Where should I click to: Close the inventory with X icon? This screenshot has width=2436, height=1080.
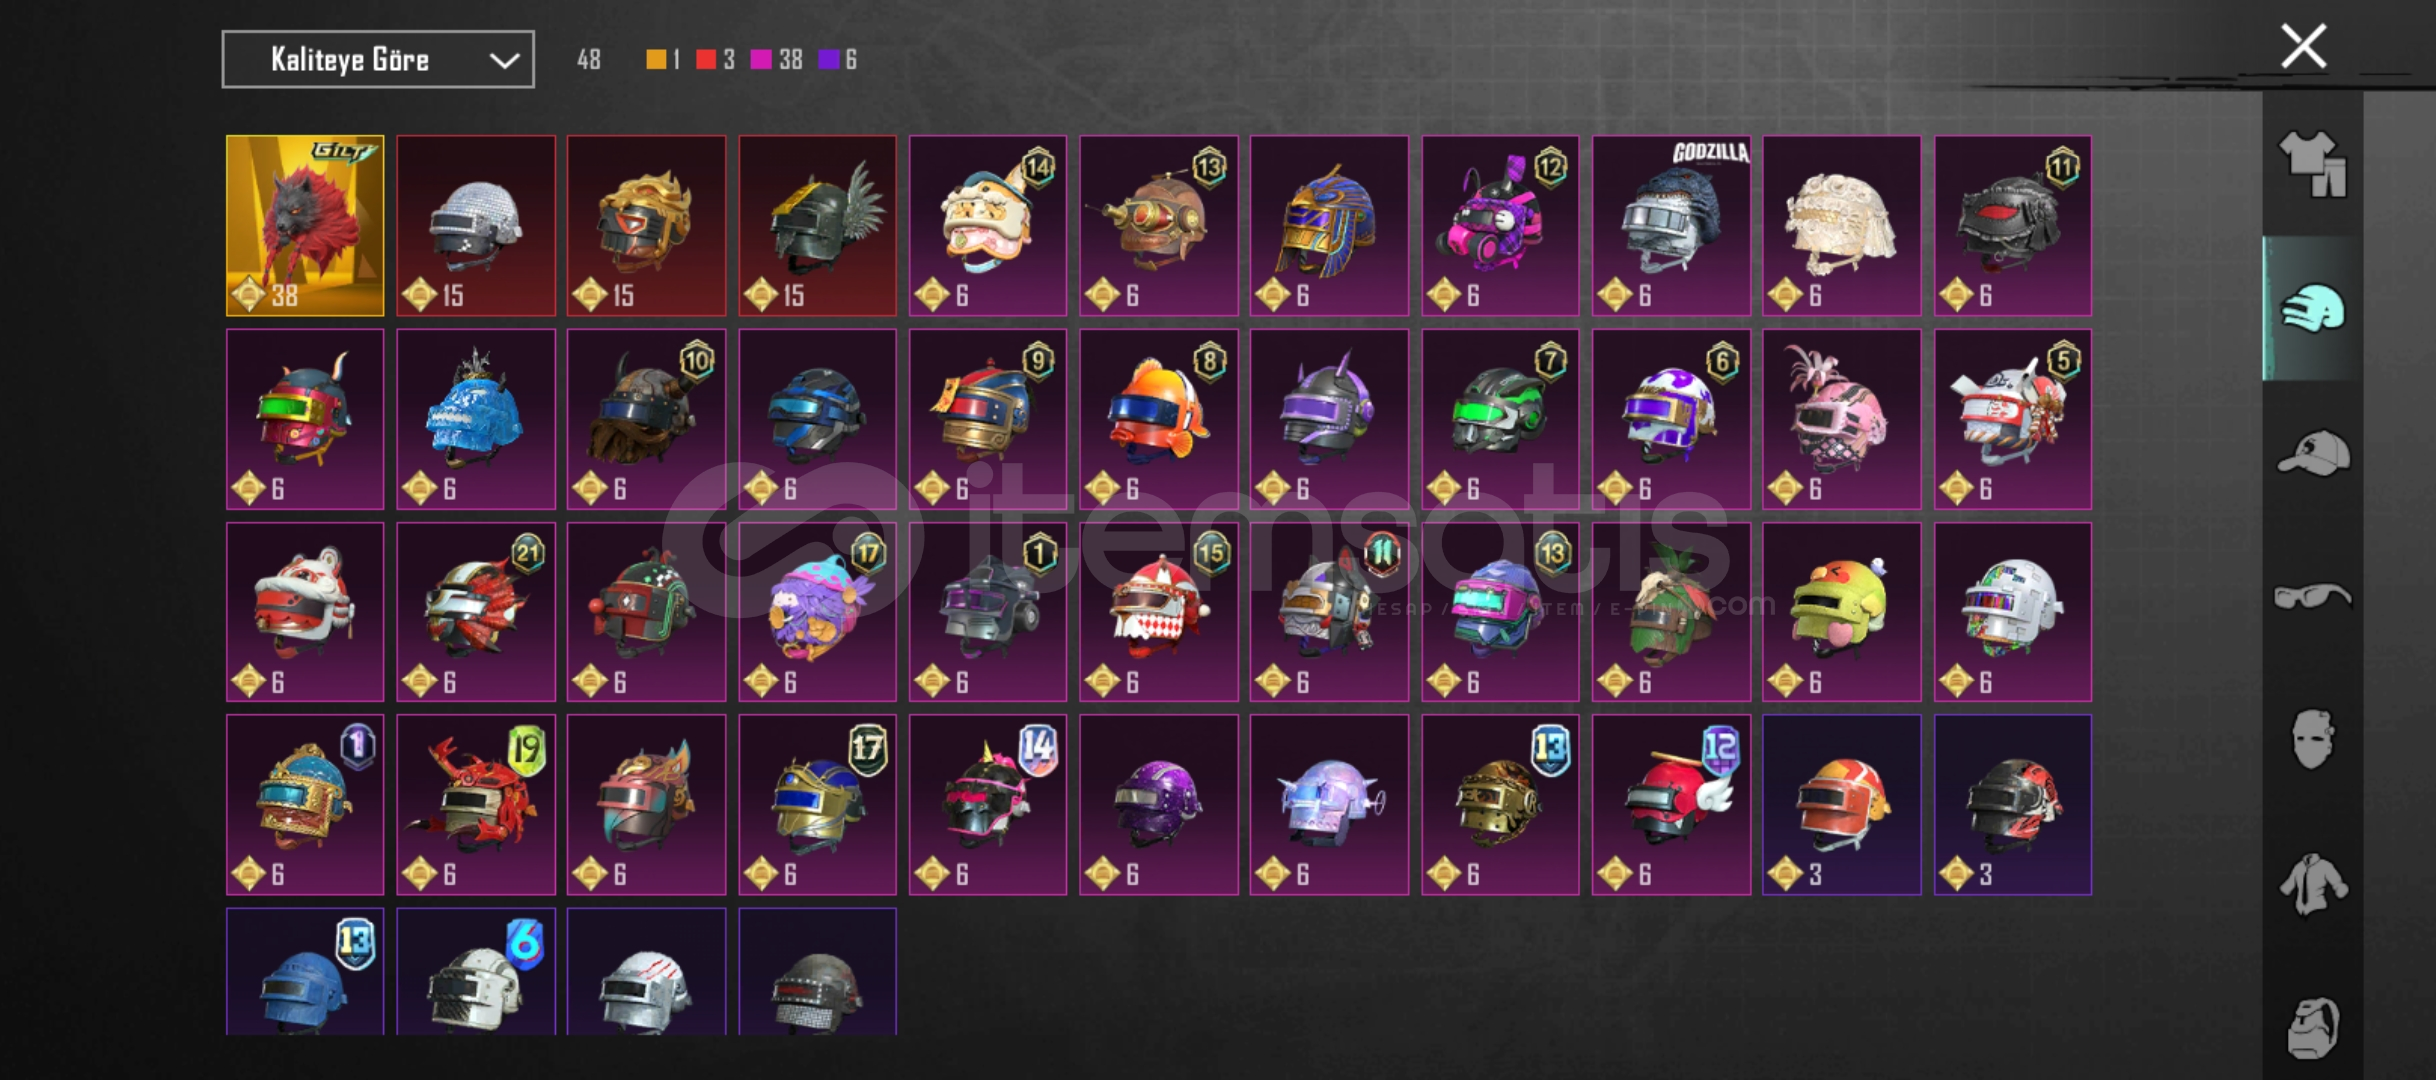(2304, 46)
